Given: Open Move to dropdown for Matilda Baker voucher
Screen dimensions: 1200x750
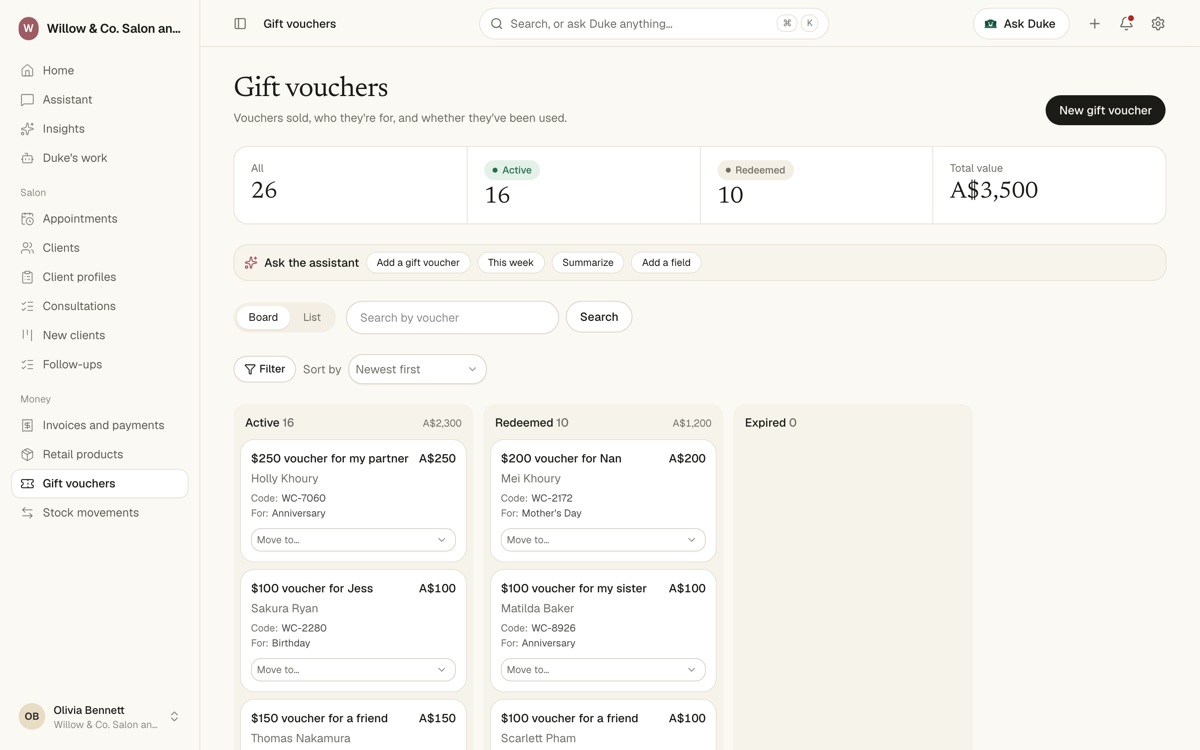Looking at the screenshot, I should [x=603, y=670].
